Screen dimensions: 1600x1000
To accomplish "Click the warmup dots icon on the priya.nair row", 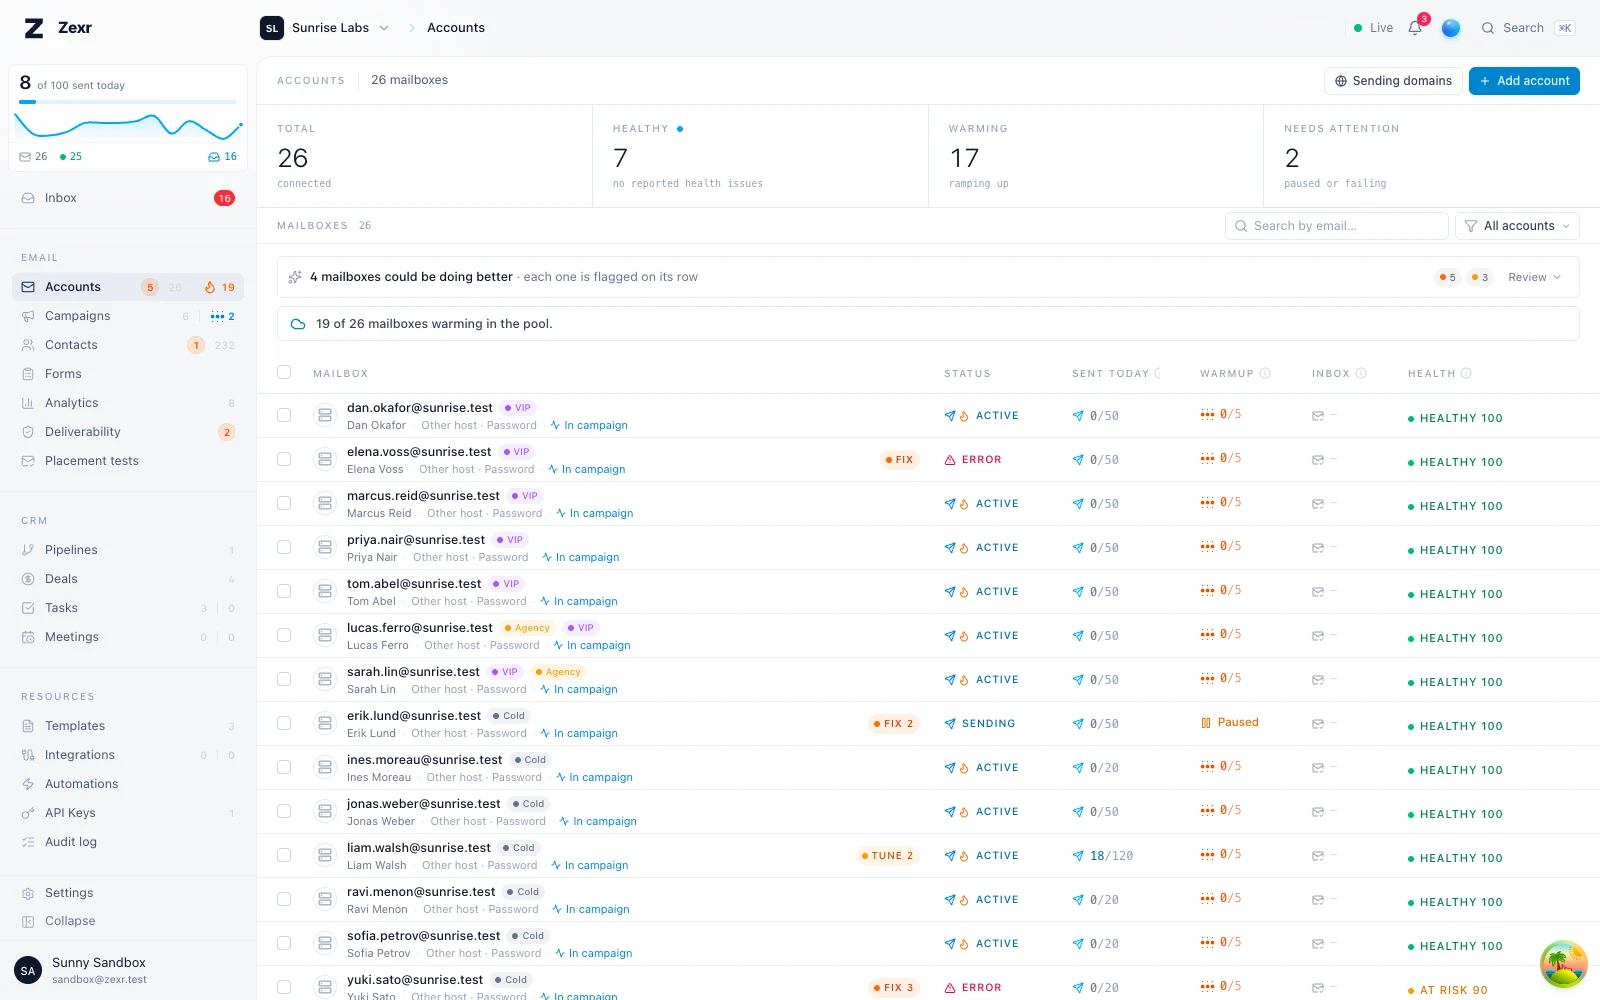I will click(1207, 546).
